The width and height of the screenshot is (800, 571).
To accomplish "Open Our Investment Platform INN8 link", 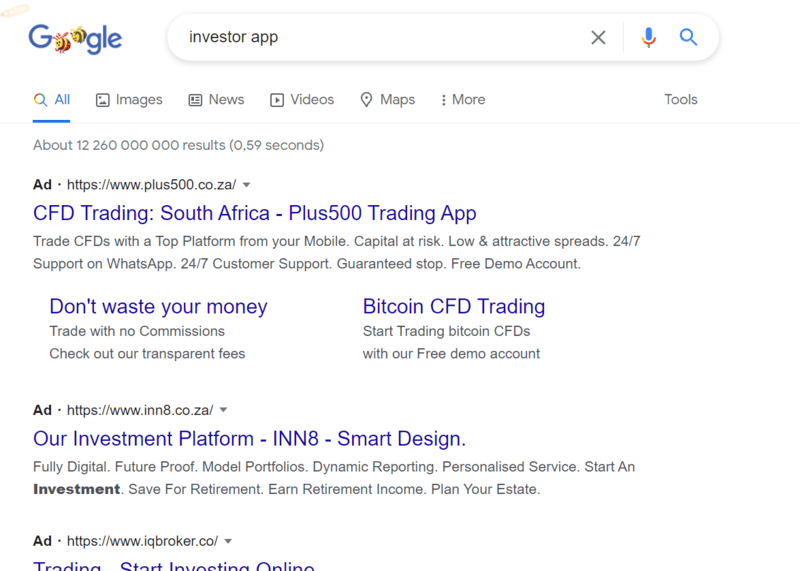I will pyautogui.click(x=249, y=439).
